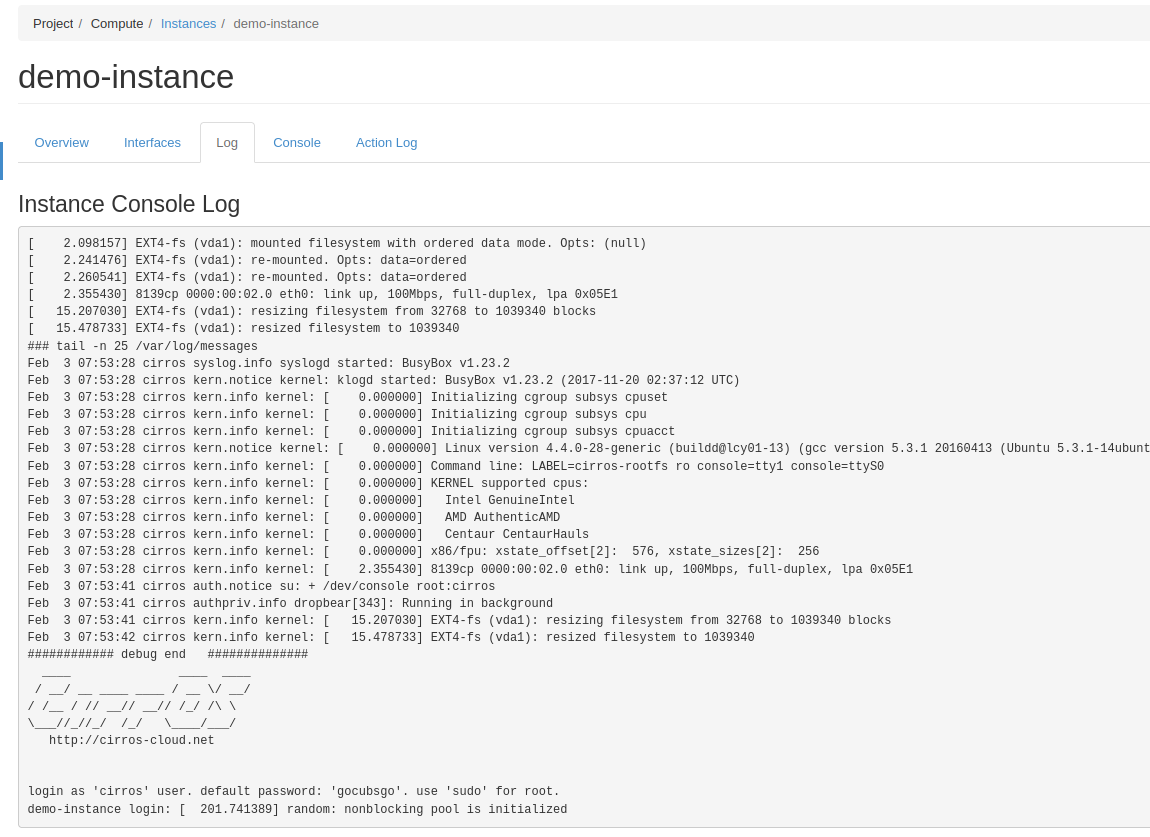The height and width of the screenshot is (837, 1150).
Task: Click the log line with timestamp 2.260541
Action: 247,277
